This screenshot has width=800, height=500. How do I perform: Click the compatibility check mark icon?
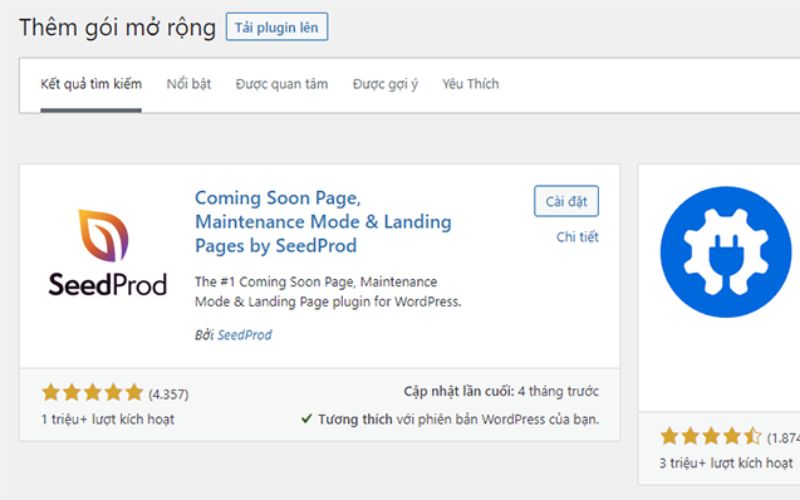(306, 419)
